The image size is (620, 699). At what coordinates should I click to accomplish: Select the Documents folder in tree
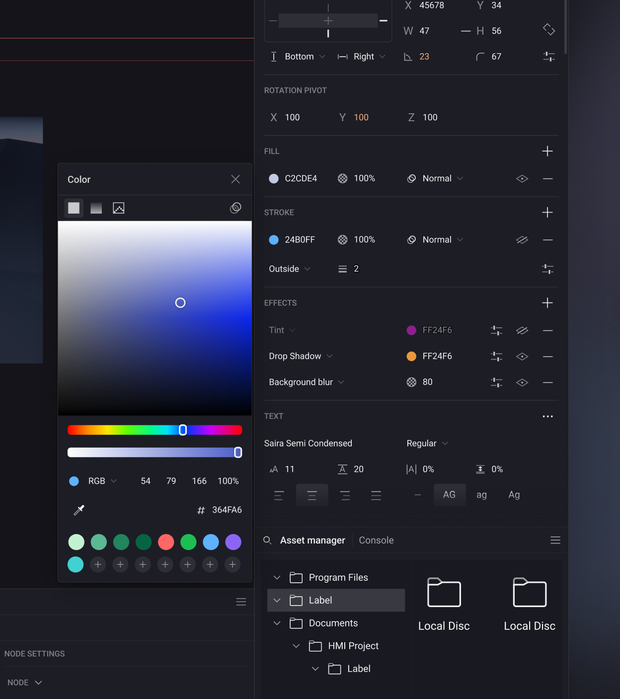[333, 623]
